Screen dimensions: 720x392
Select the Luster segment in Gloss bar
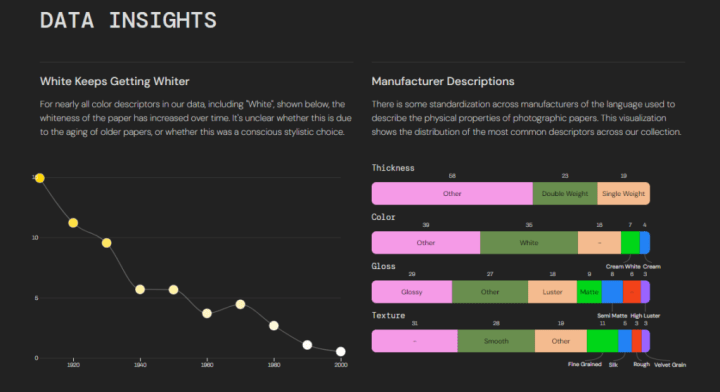(552, 291)
